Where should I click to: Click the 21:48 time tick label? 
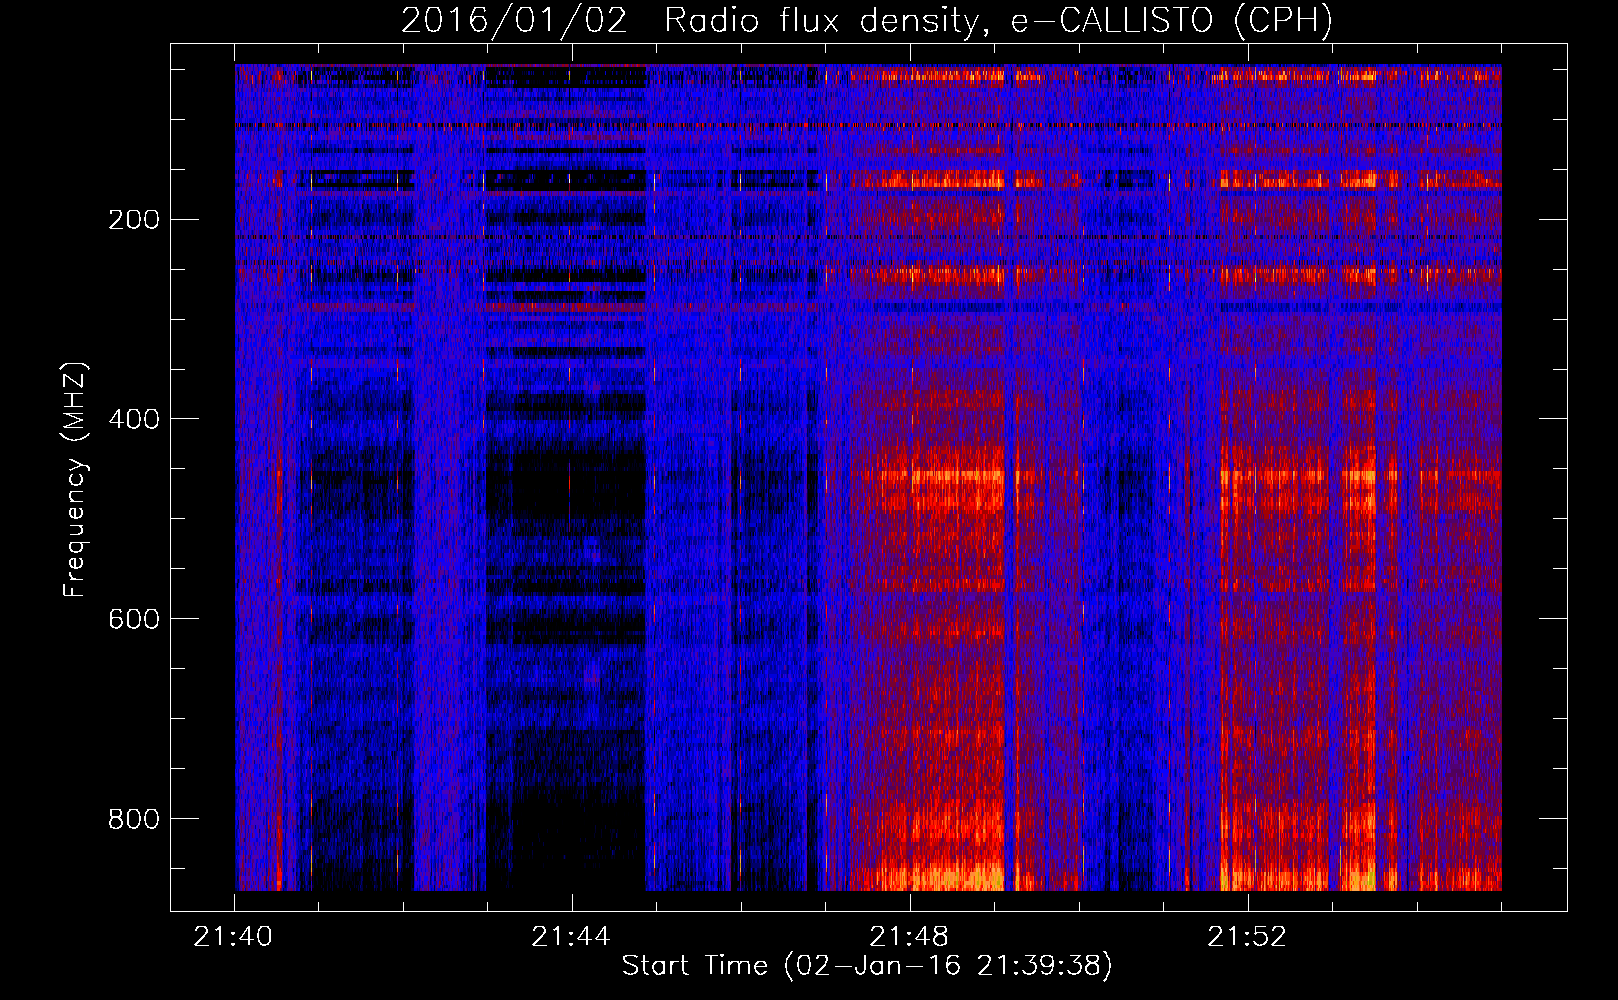tap(909, 937)
